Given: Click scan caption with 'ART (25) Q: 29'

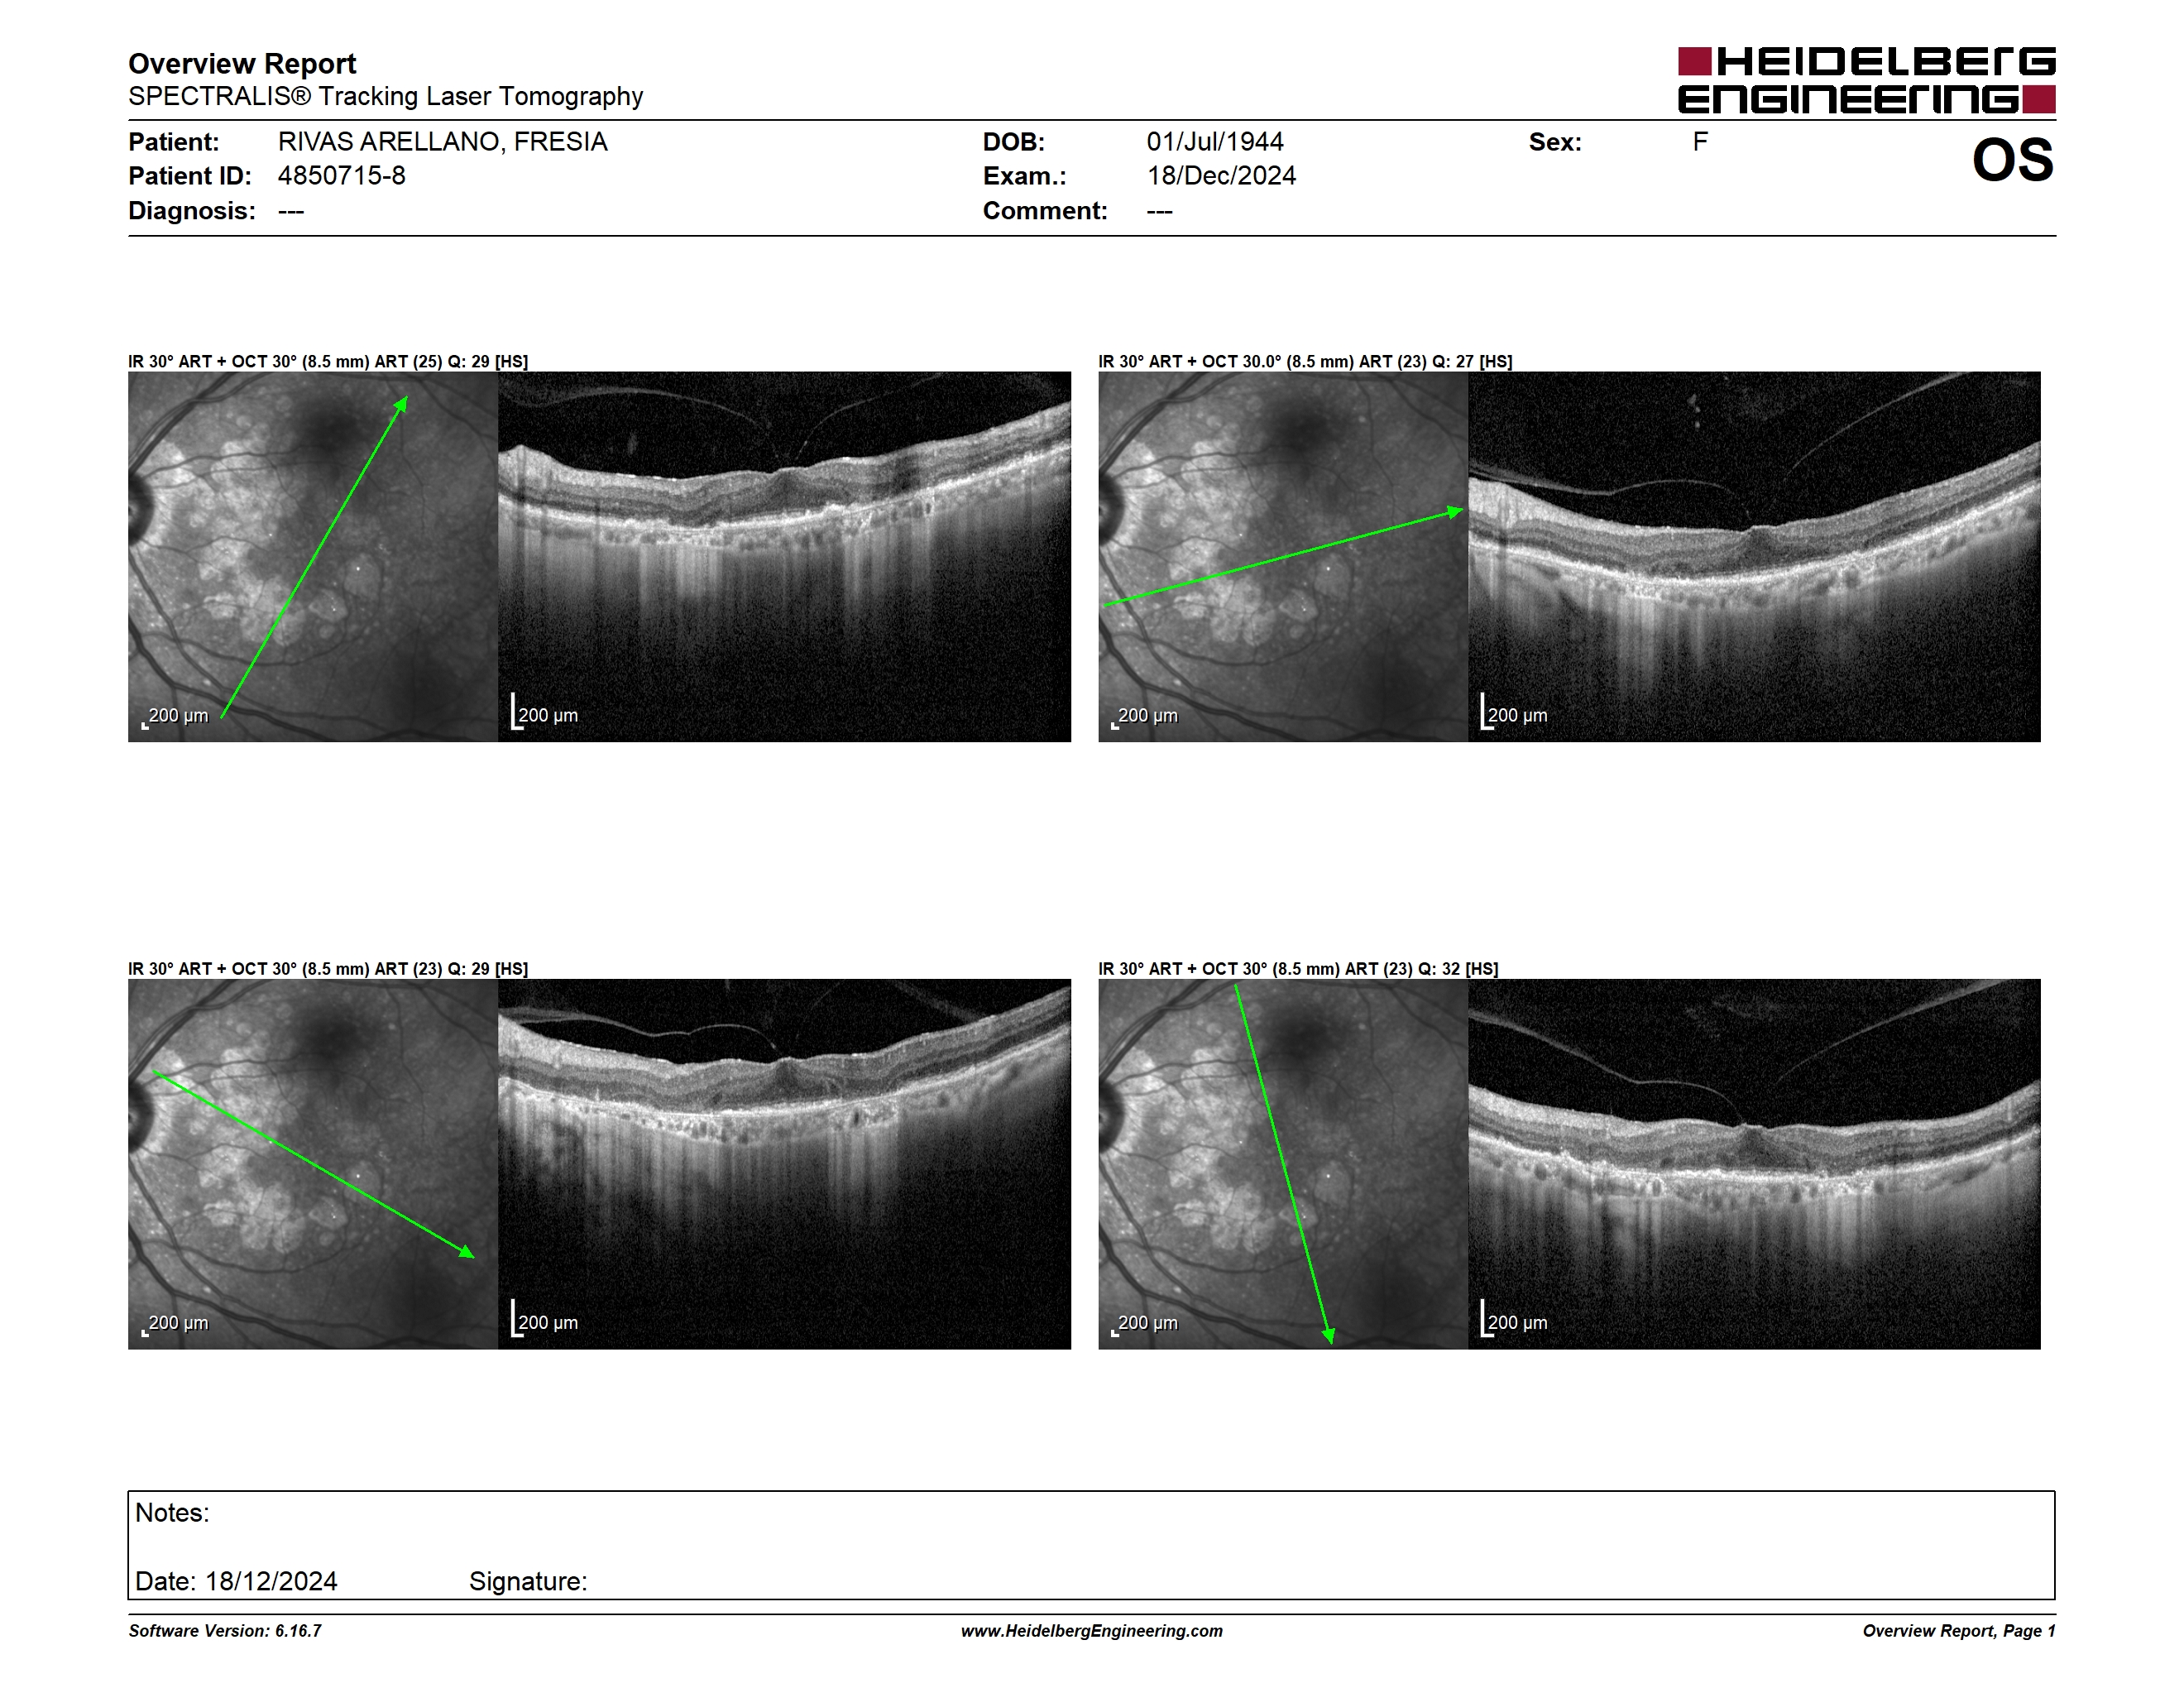Looking at the screenshot, I should coord(328,361).
